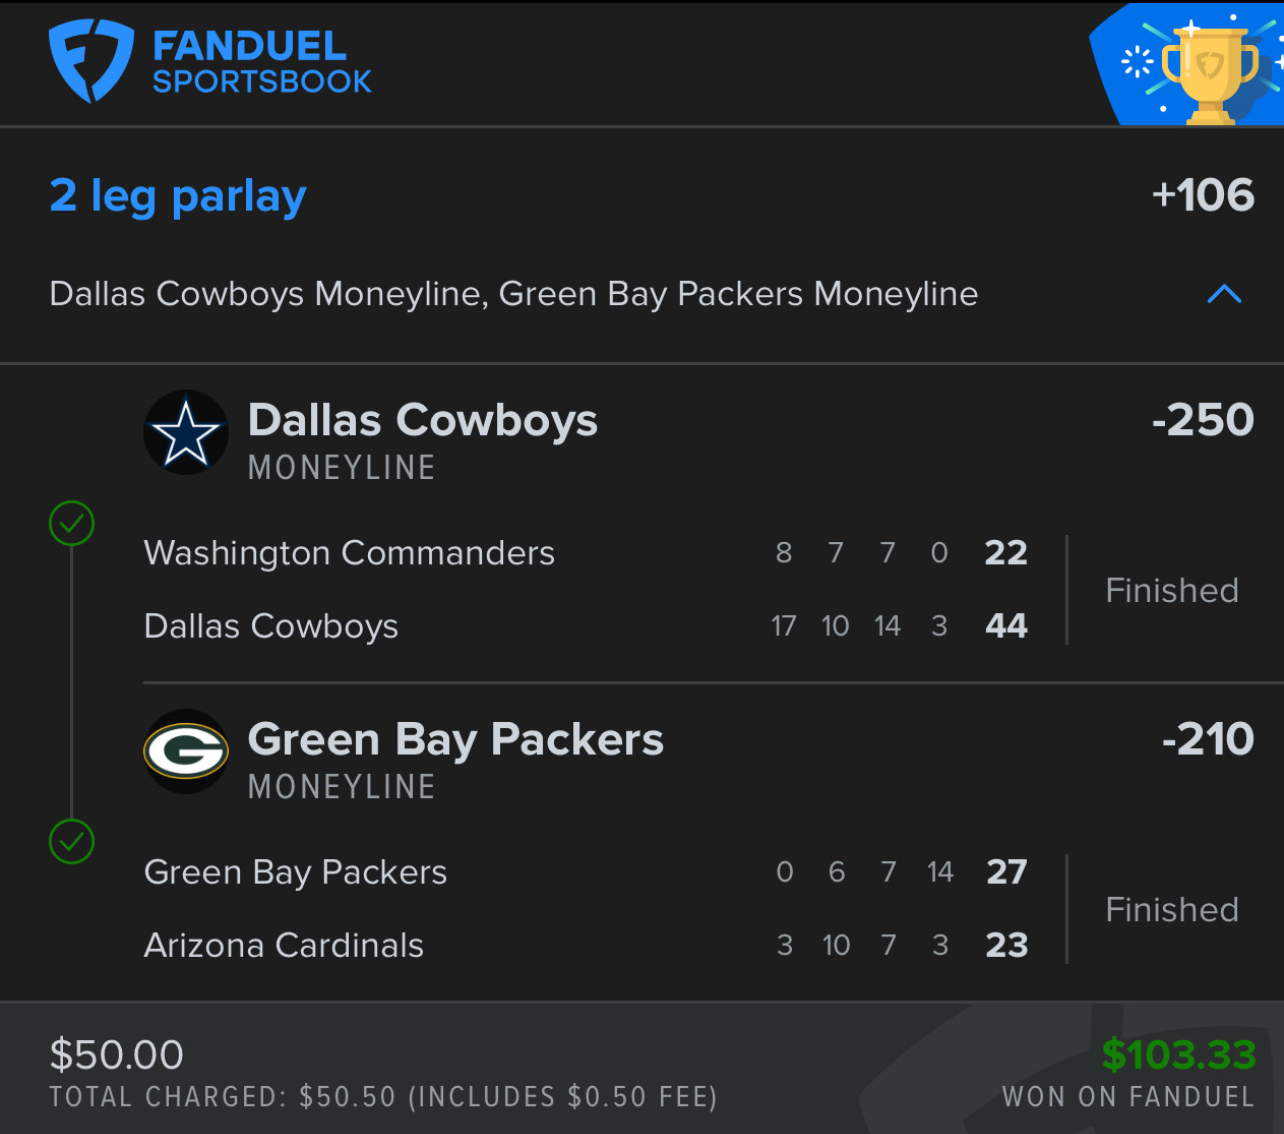1284x1134 pixels.
Task: Click the Green Bay Packers G logo
Action: [186, 752]
